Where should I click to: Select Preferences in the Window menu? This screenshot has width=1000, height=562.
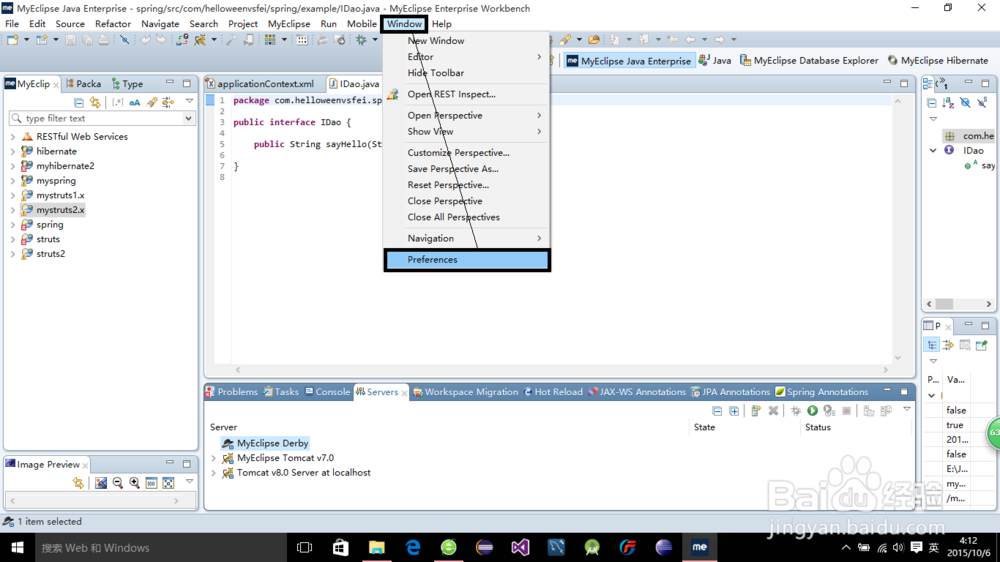pyautogui.click(x=467, y=260)
